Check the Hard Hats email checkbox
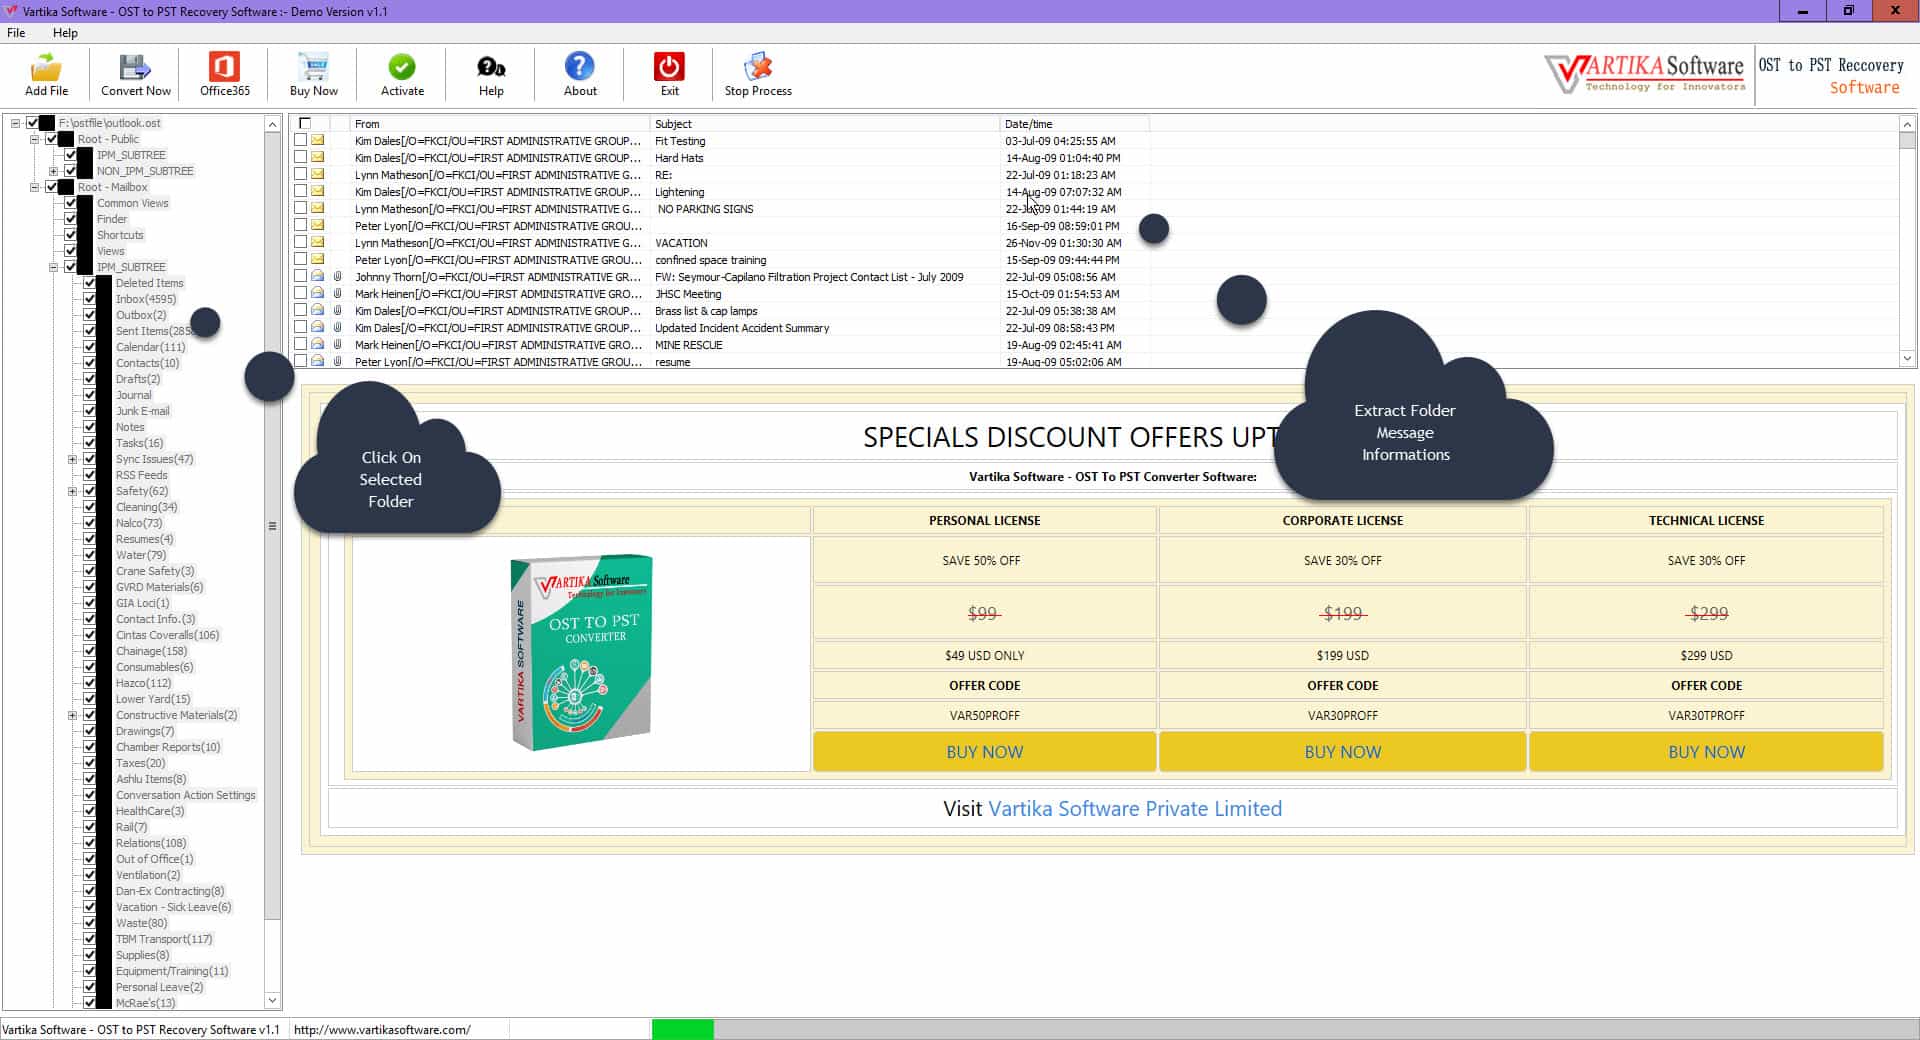Screen dimensions: 1920x1040 [x=300, y=158]
